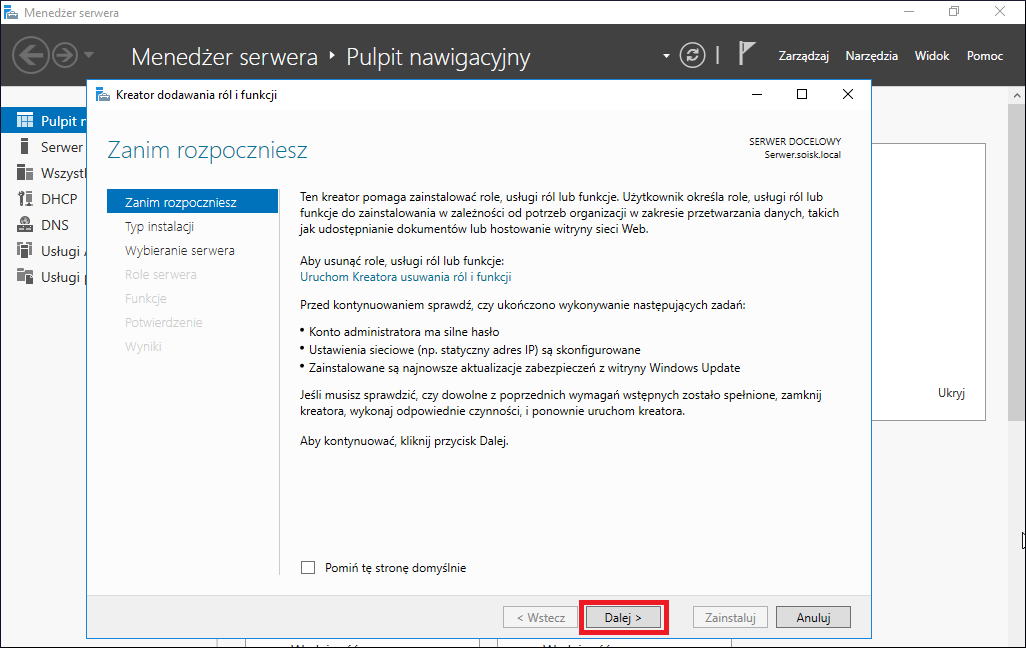Click the Anuluj button
This screenshot has height=648, width=1026.
pyautogui.click(x=813, y=617)
